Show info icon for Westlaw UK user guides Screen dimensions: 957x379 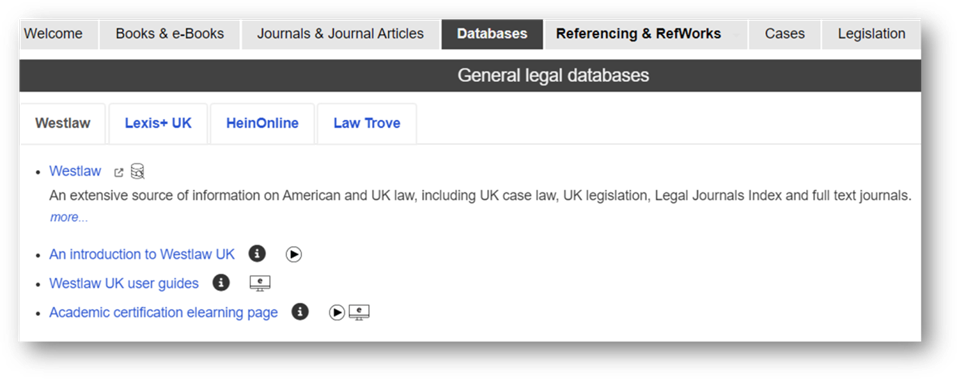221,283
